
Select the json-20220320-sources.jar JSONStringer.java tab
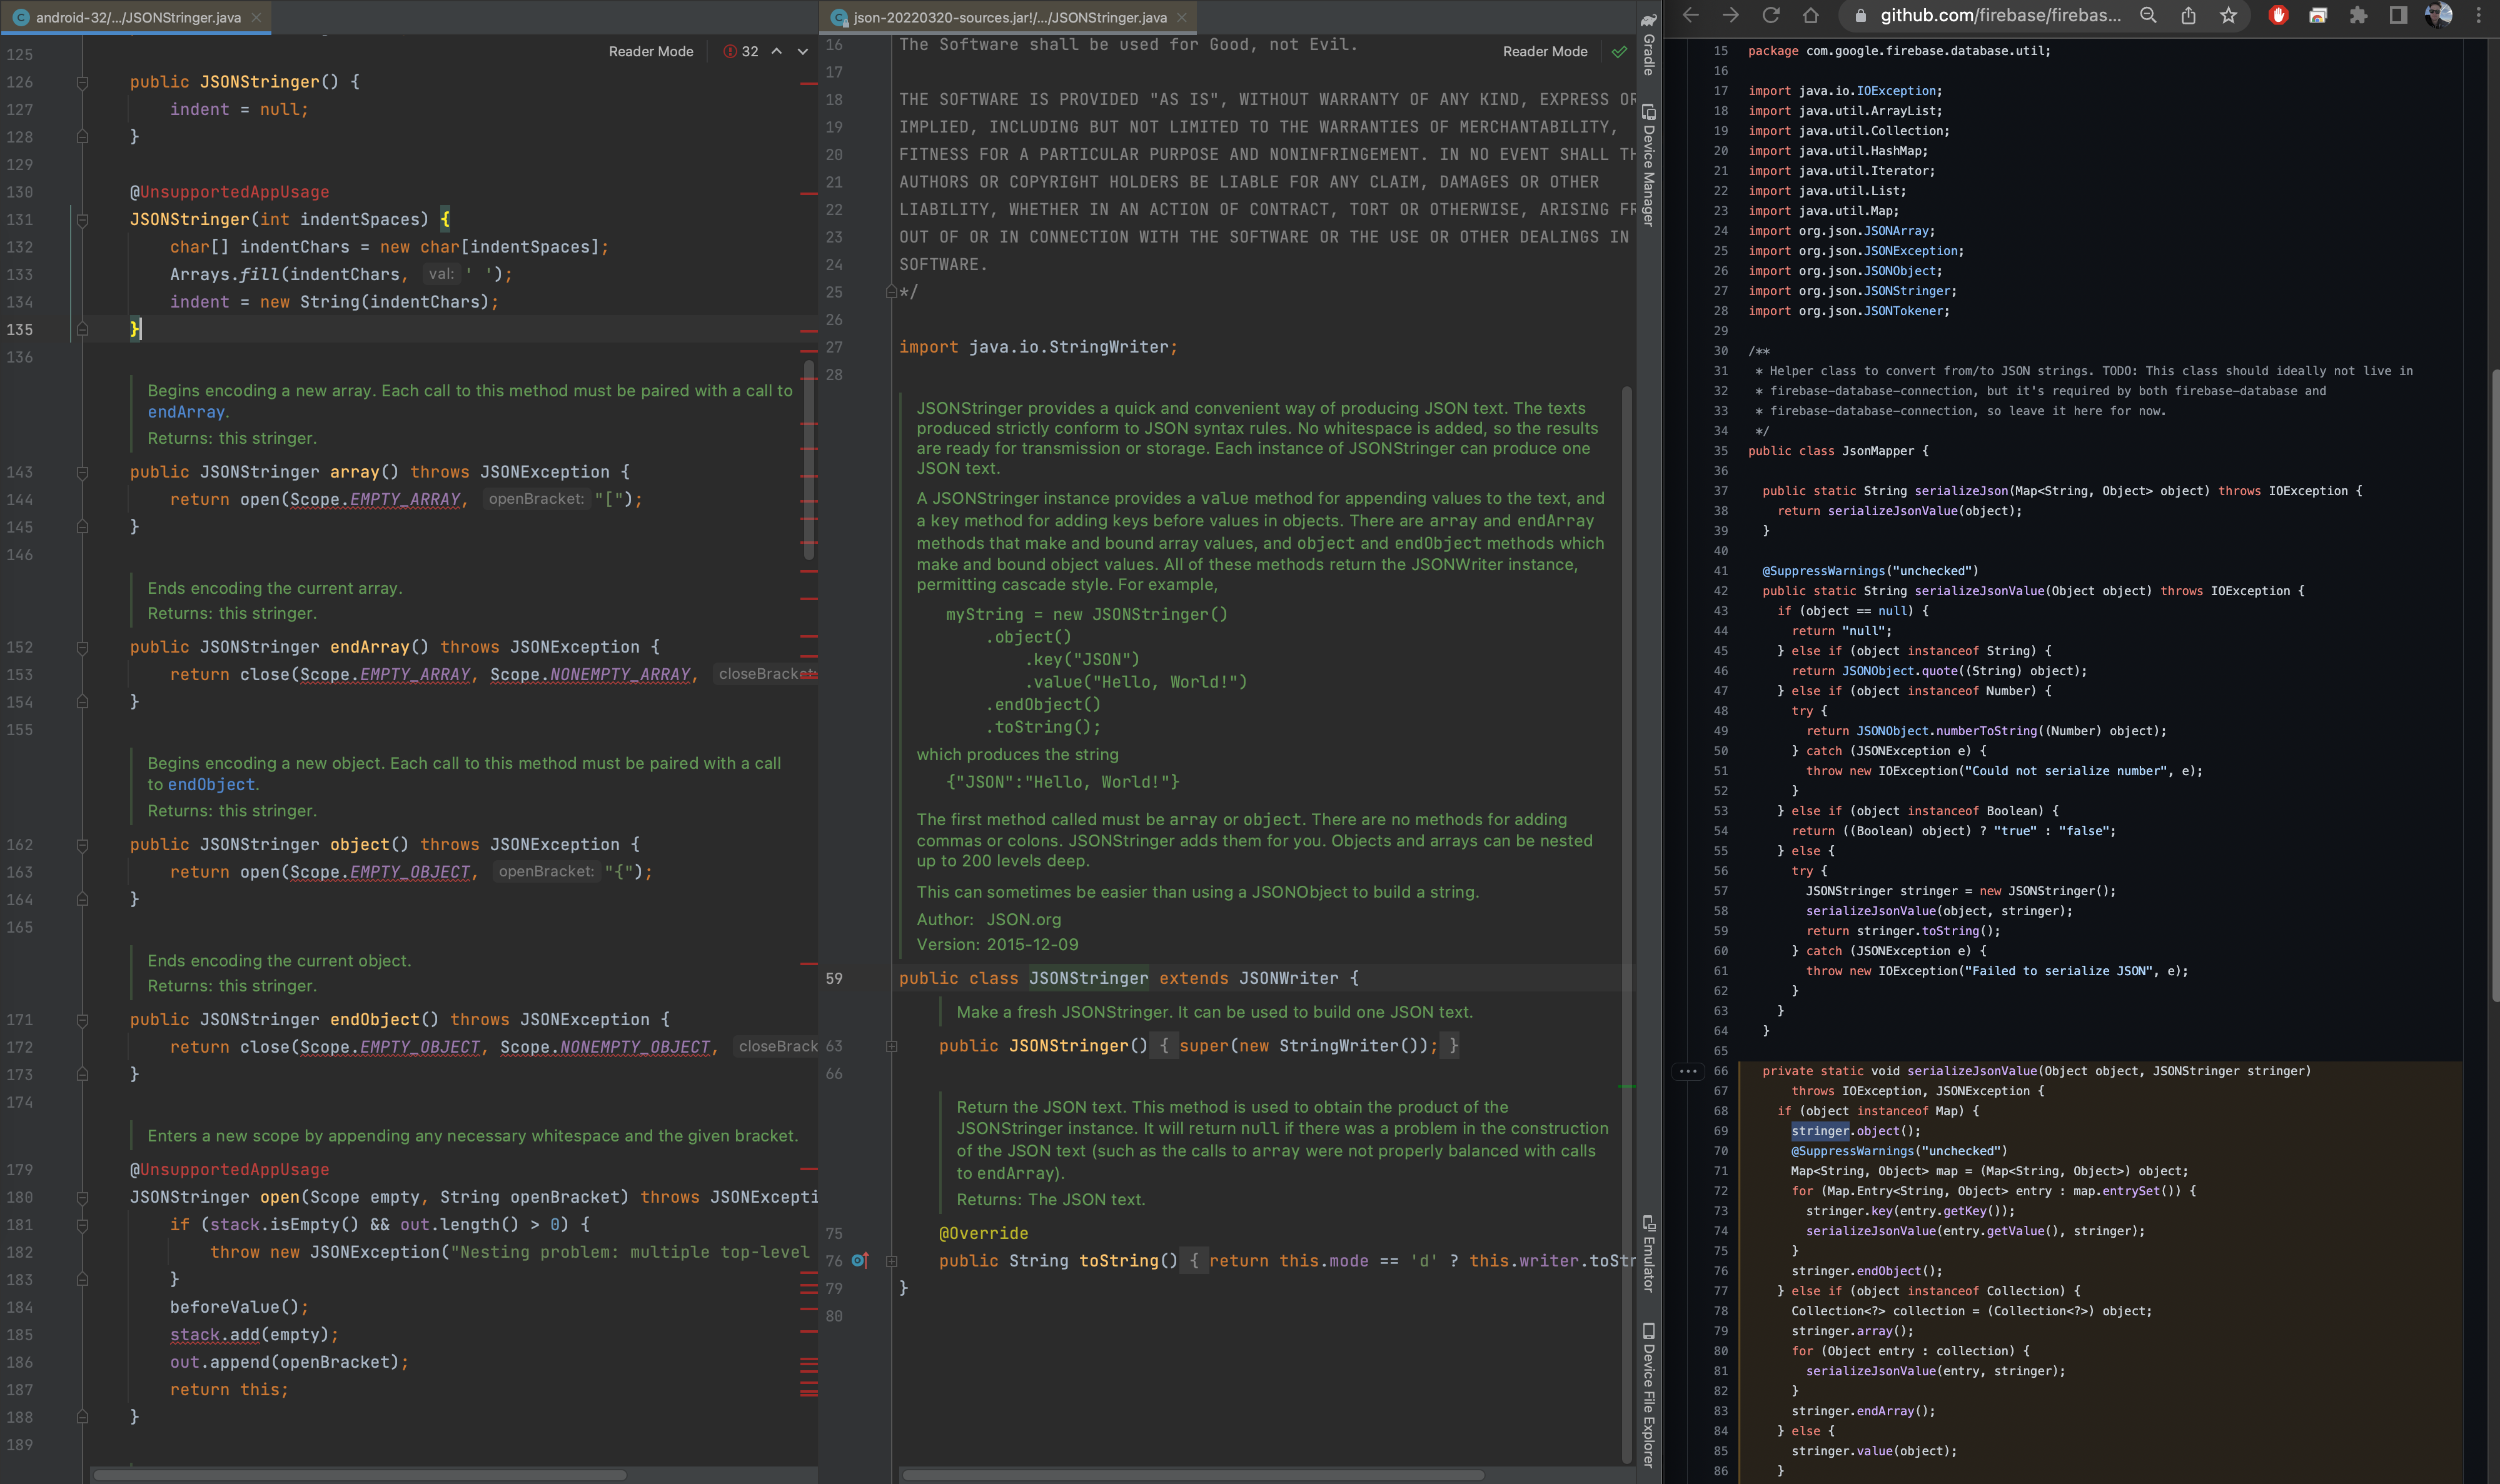coord(1008,17)
